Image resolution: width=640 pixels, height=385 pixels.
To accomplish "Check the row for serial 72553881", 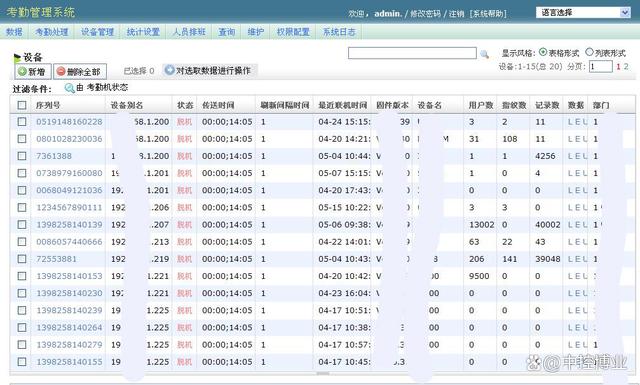I will click(22, 259).
